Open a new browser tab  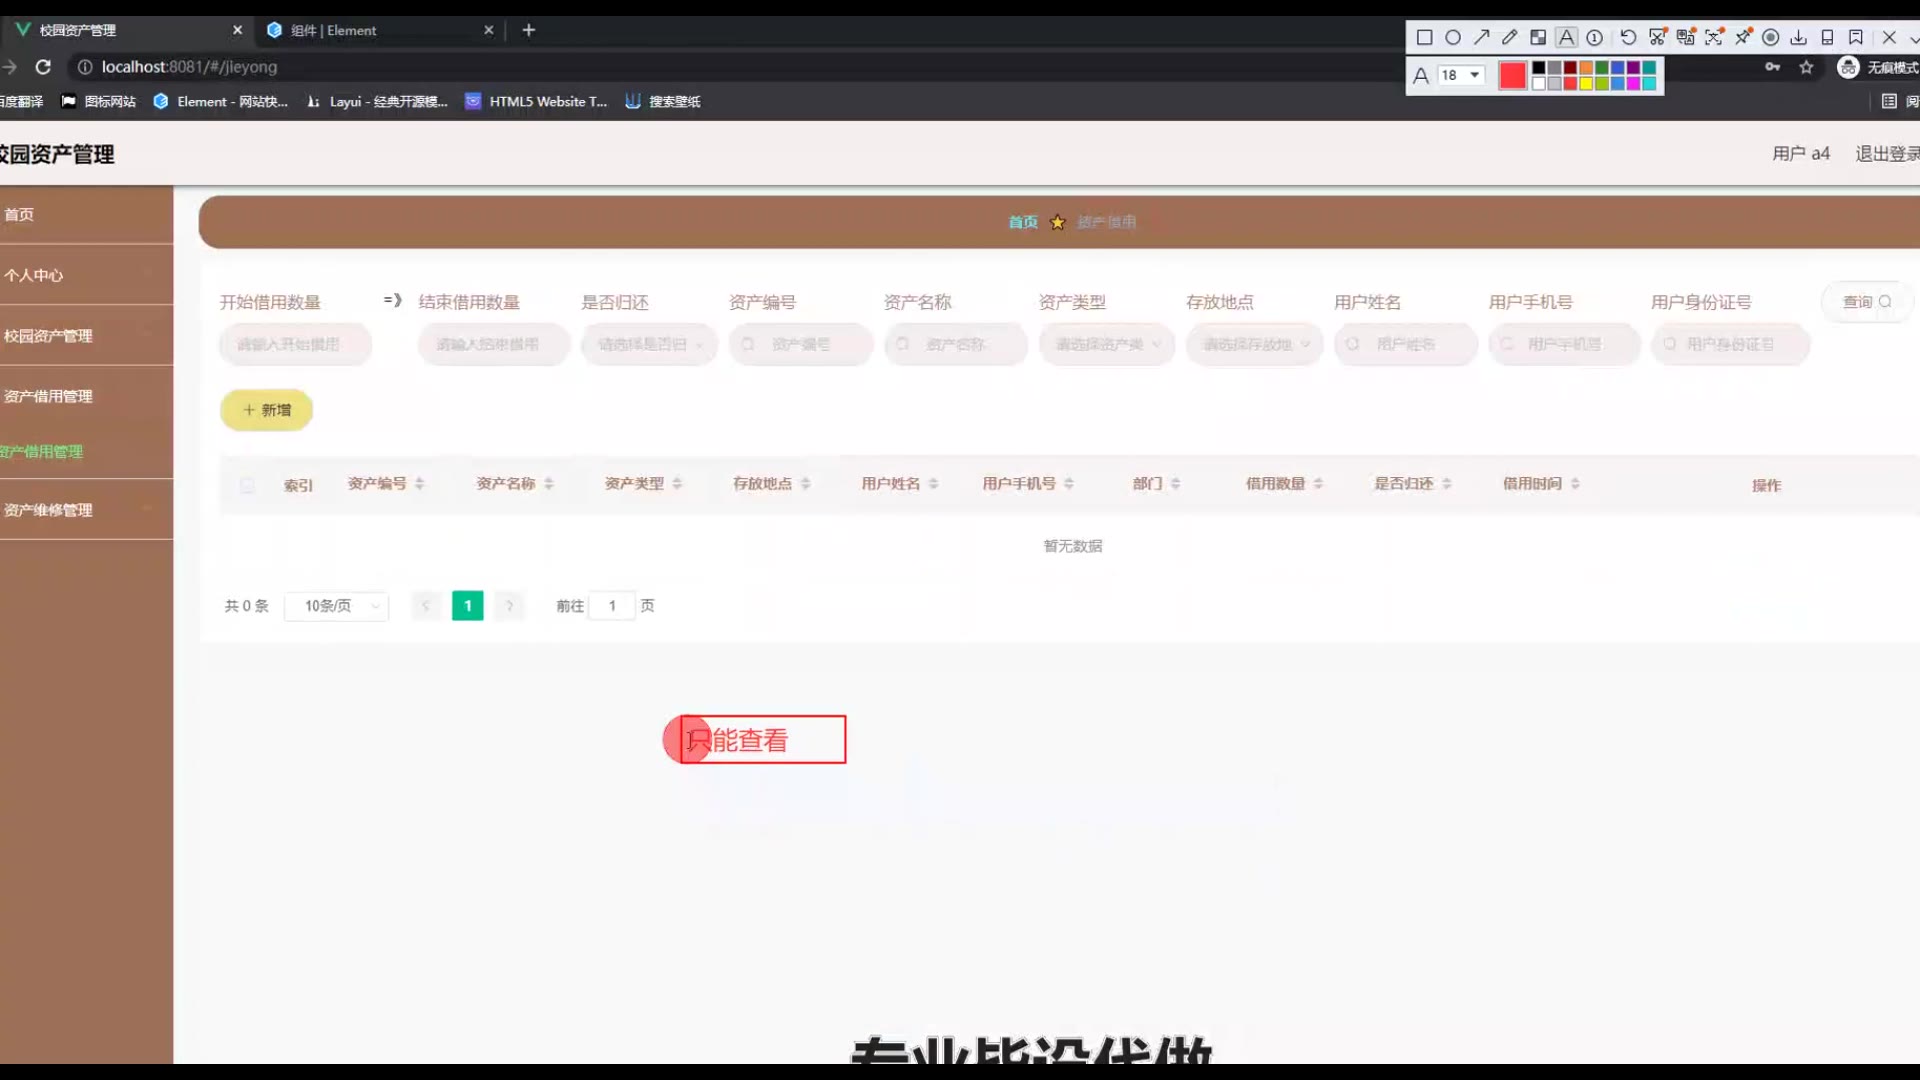tap(529, 30)
